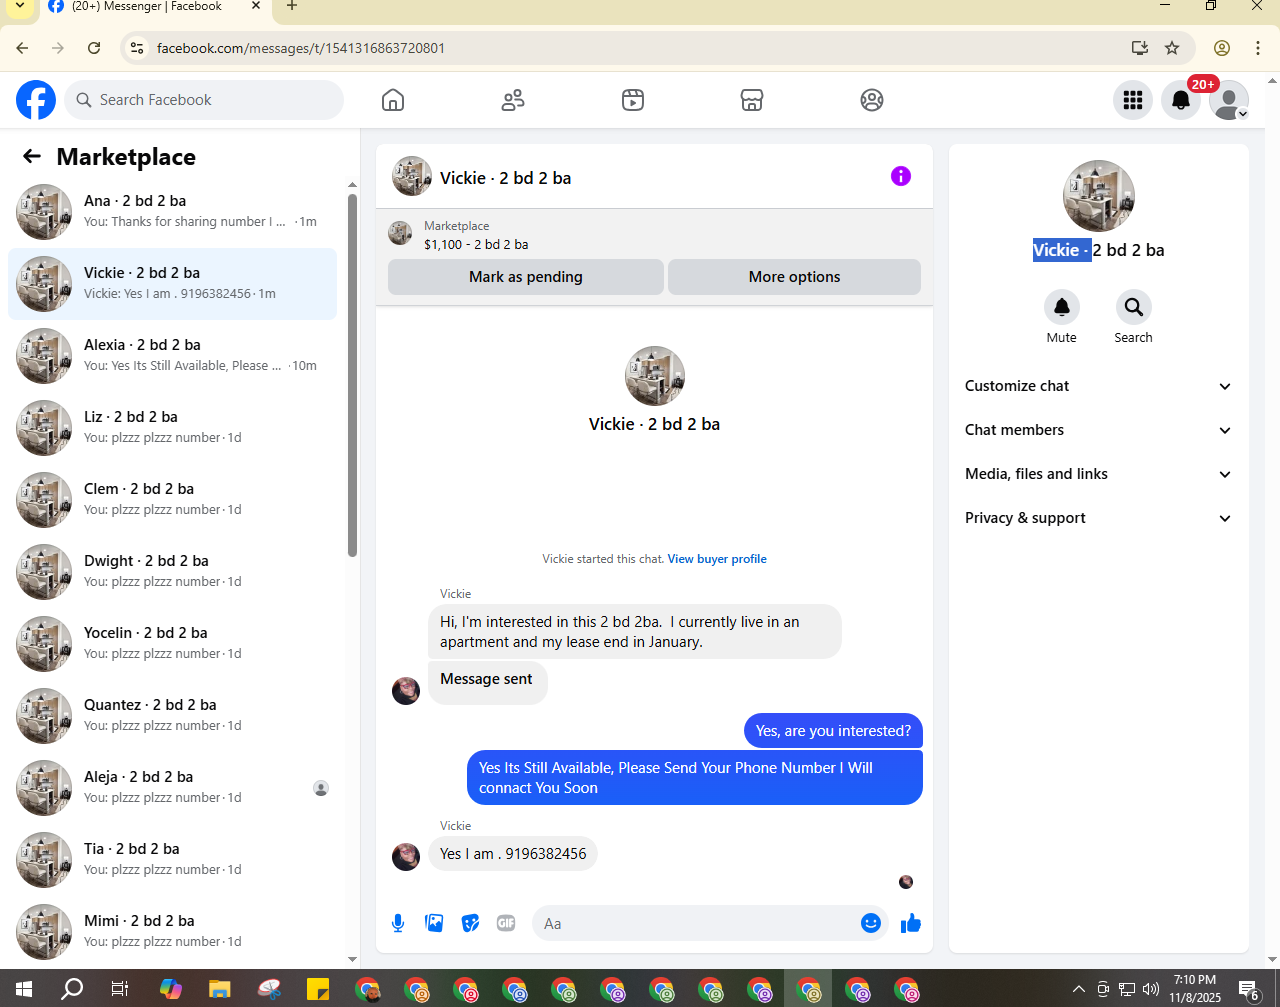Expand Customize chat section

(1098, 386)
